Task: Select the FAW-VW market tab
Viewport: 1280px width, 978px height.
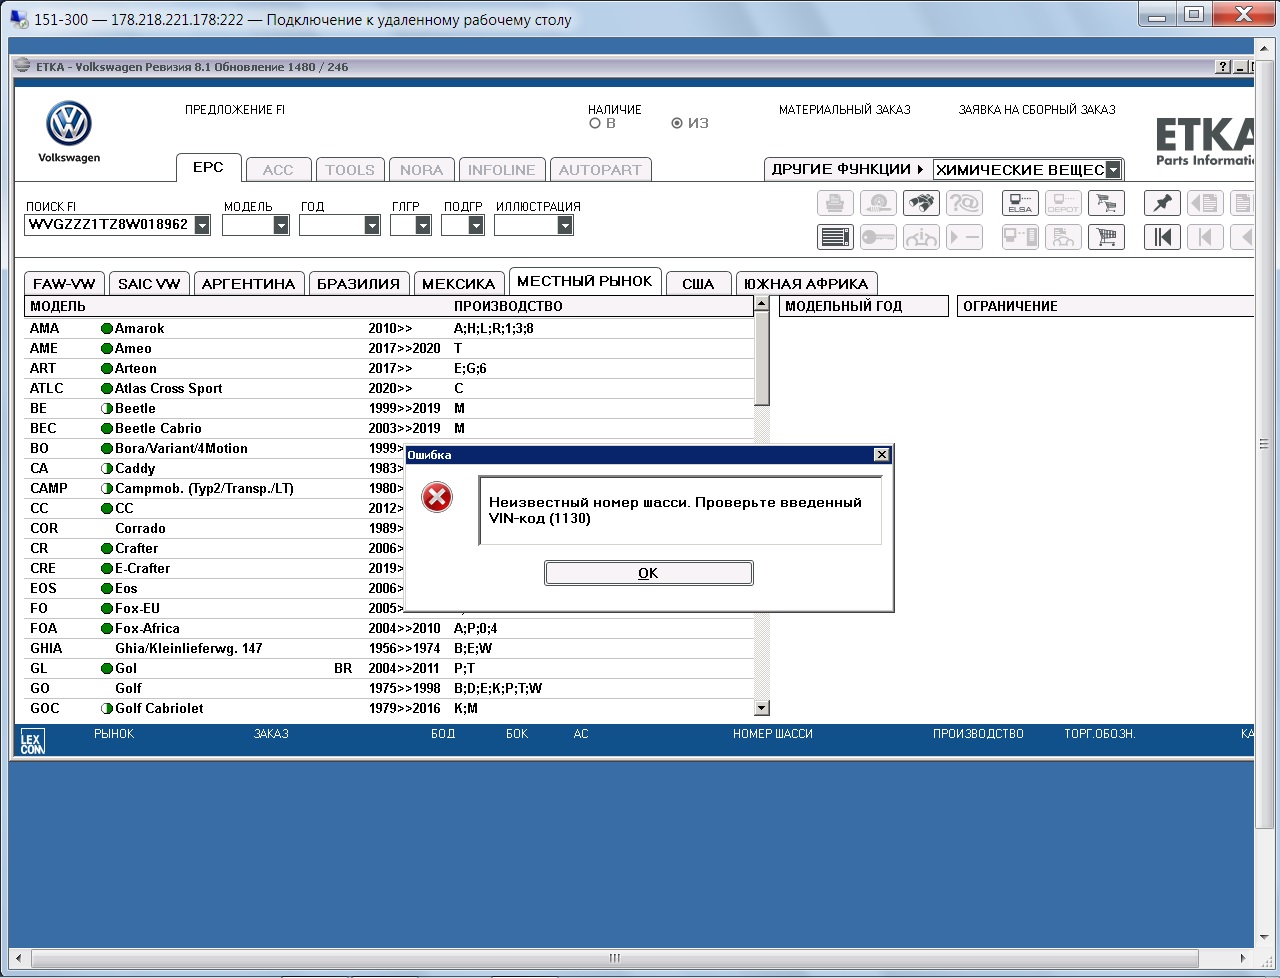Action: click(64, 283)
